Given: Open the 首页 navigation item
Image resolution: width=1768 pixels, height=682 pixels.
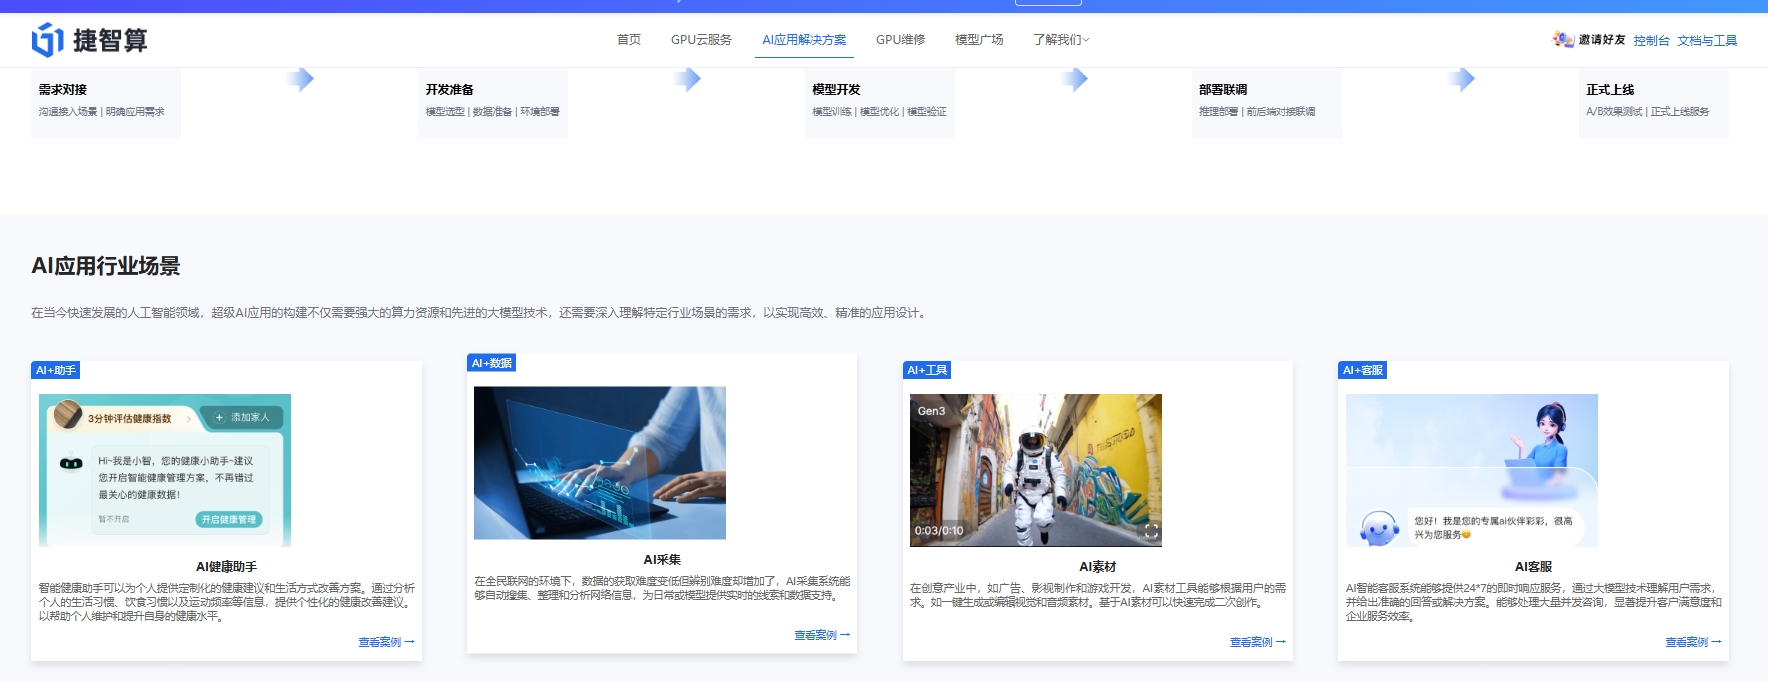Looking at the screenshot, I should coord(629,40).
